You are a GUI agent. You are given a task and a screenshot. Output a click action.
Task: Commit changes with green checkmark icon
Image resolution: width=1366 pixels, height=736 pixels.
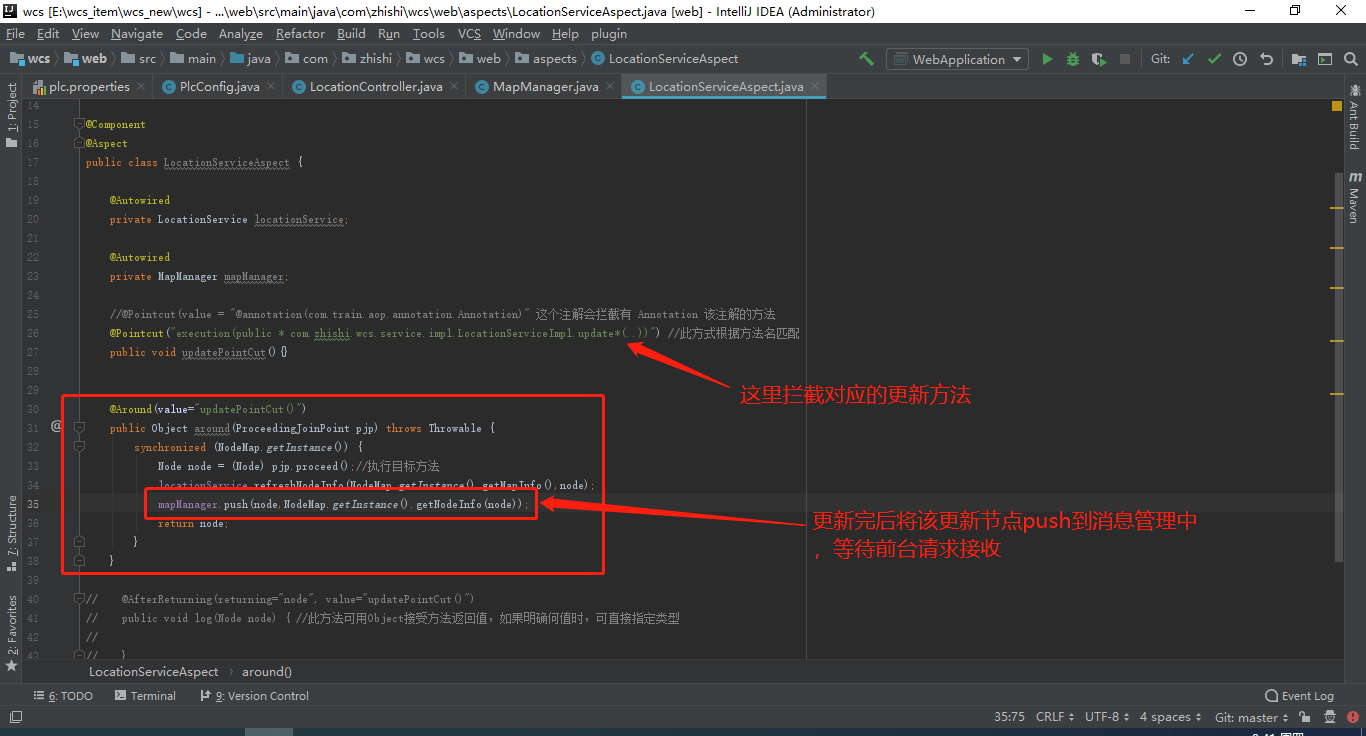point(1214,59)
